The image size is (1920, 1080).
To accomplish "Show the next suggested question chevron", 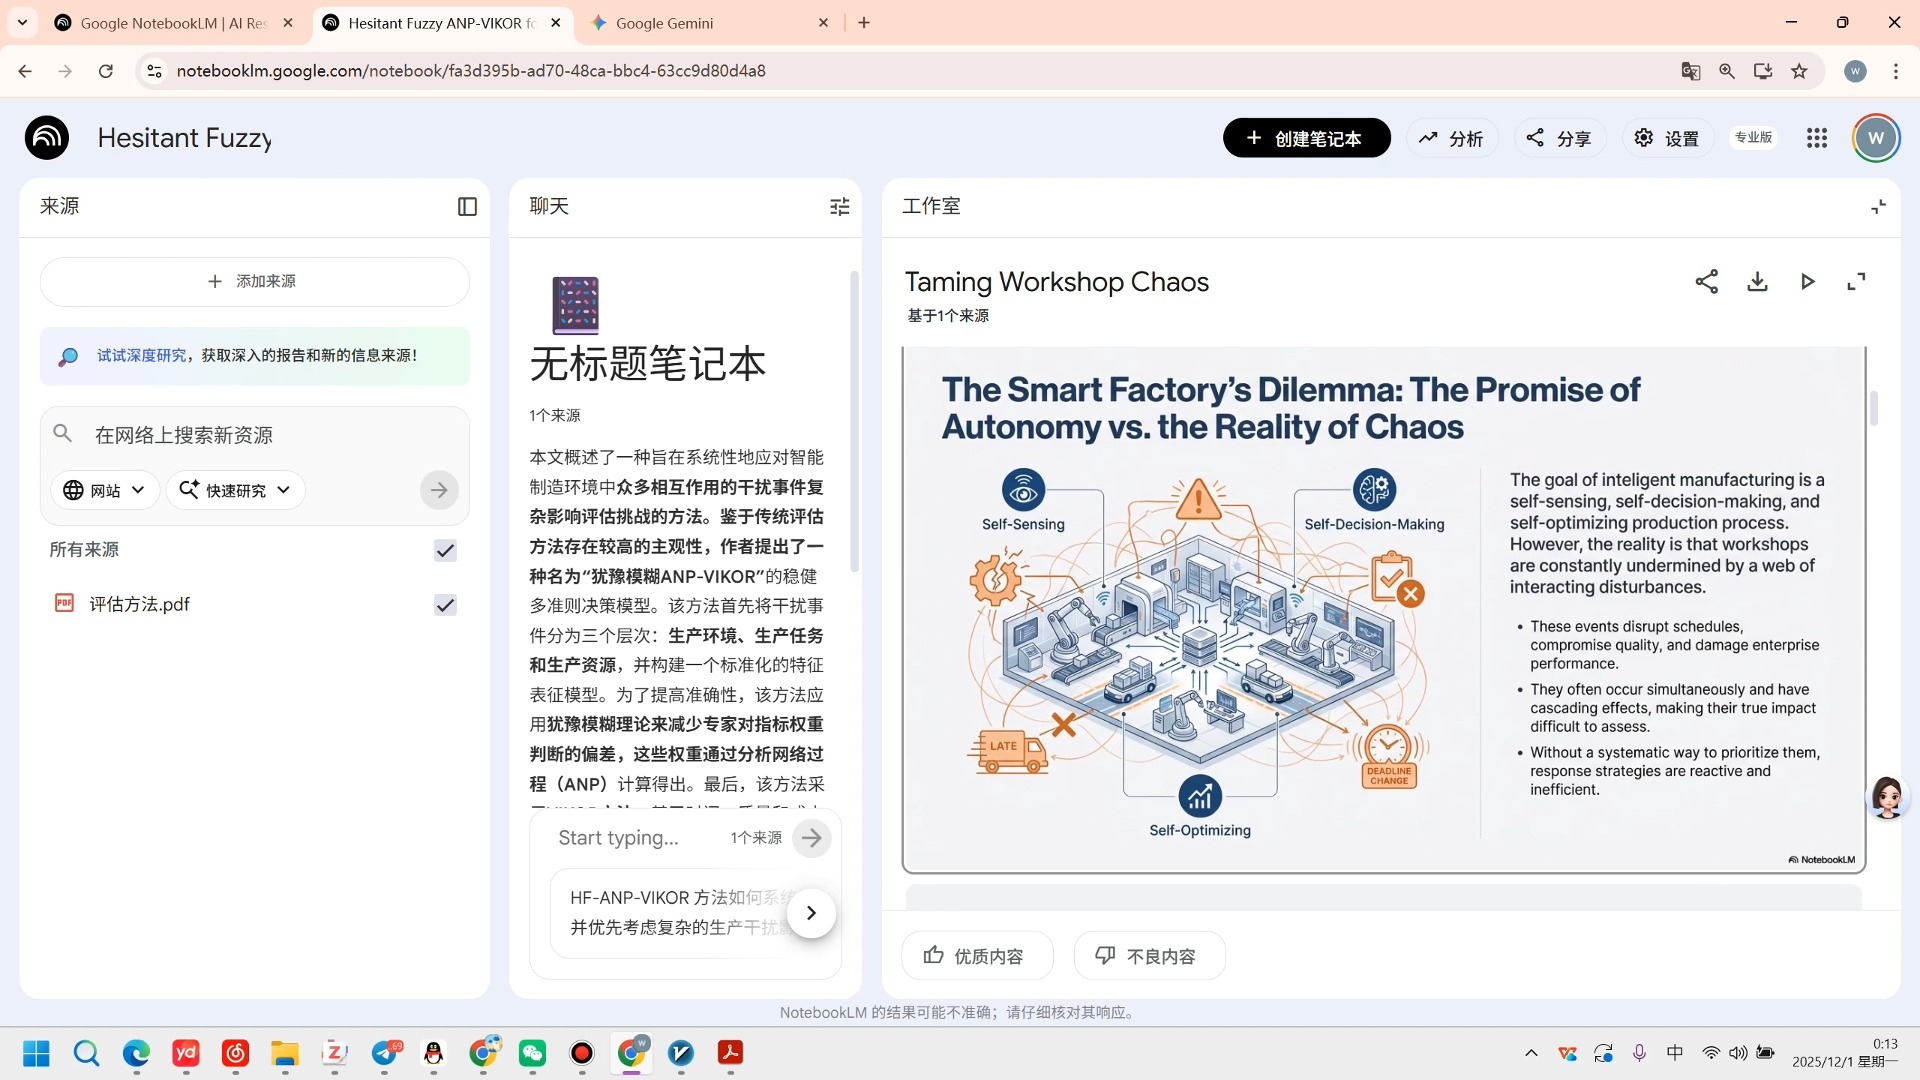I will pyautogui.click(x=811, y=912).
